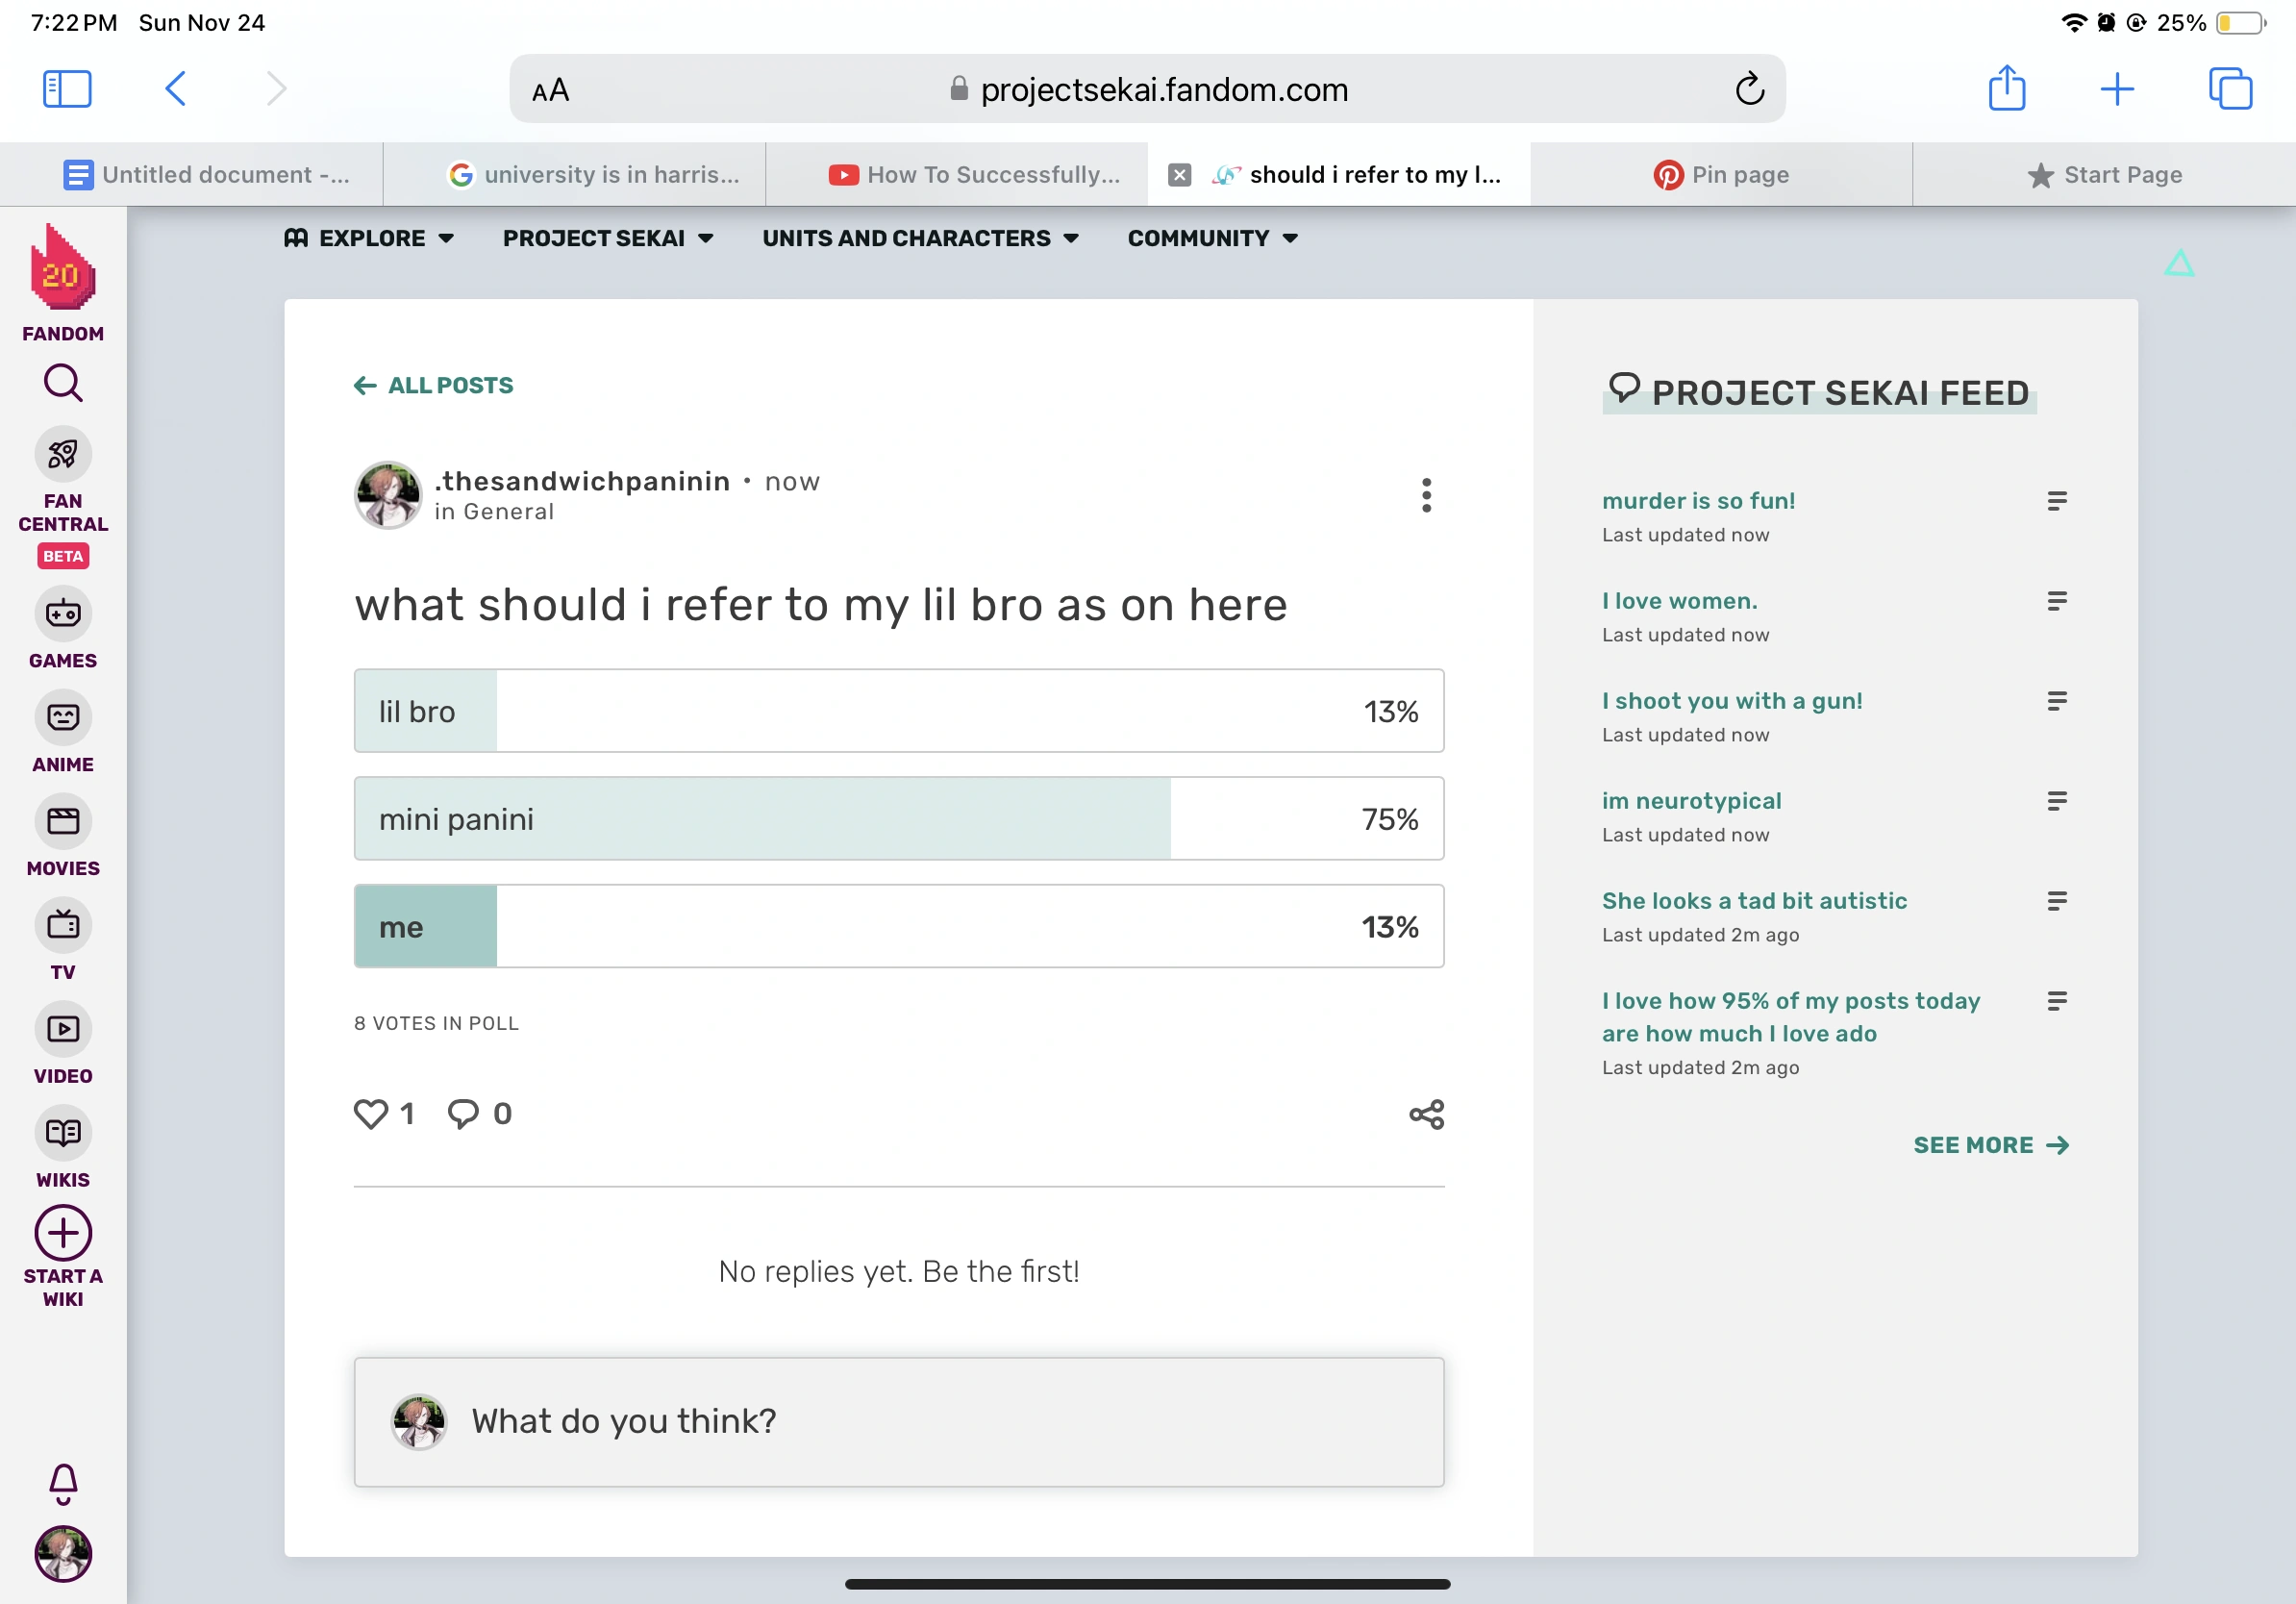Switch to Untitled document tab

[206, 175]
